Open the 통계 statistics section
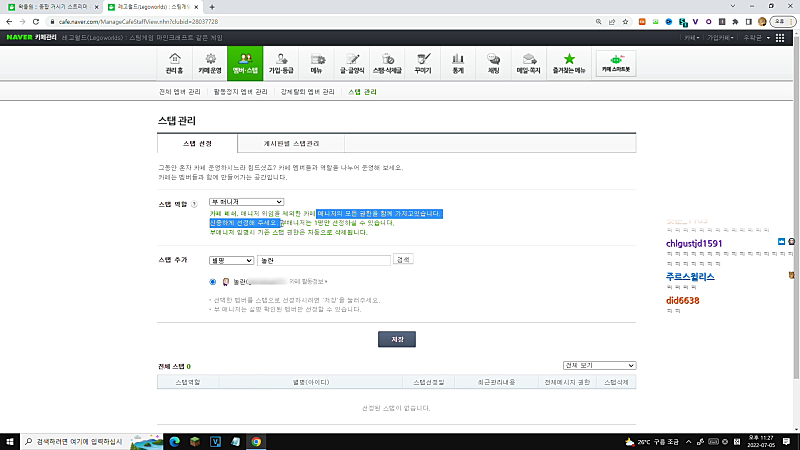Image resolution: width=800 pixels, height=450 pixels. pos(458,64)
